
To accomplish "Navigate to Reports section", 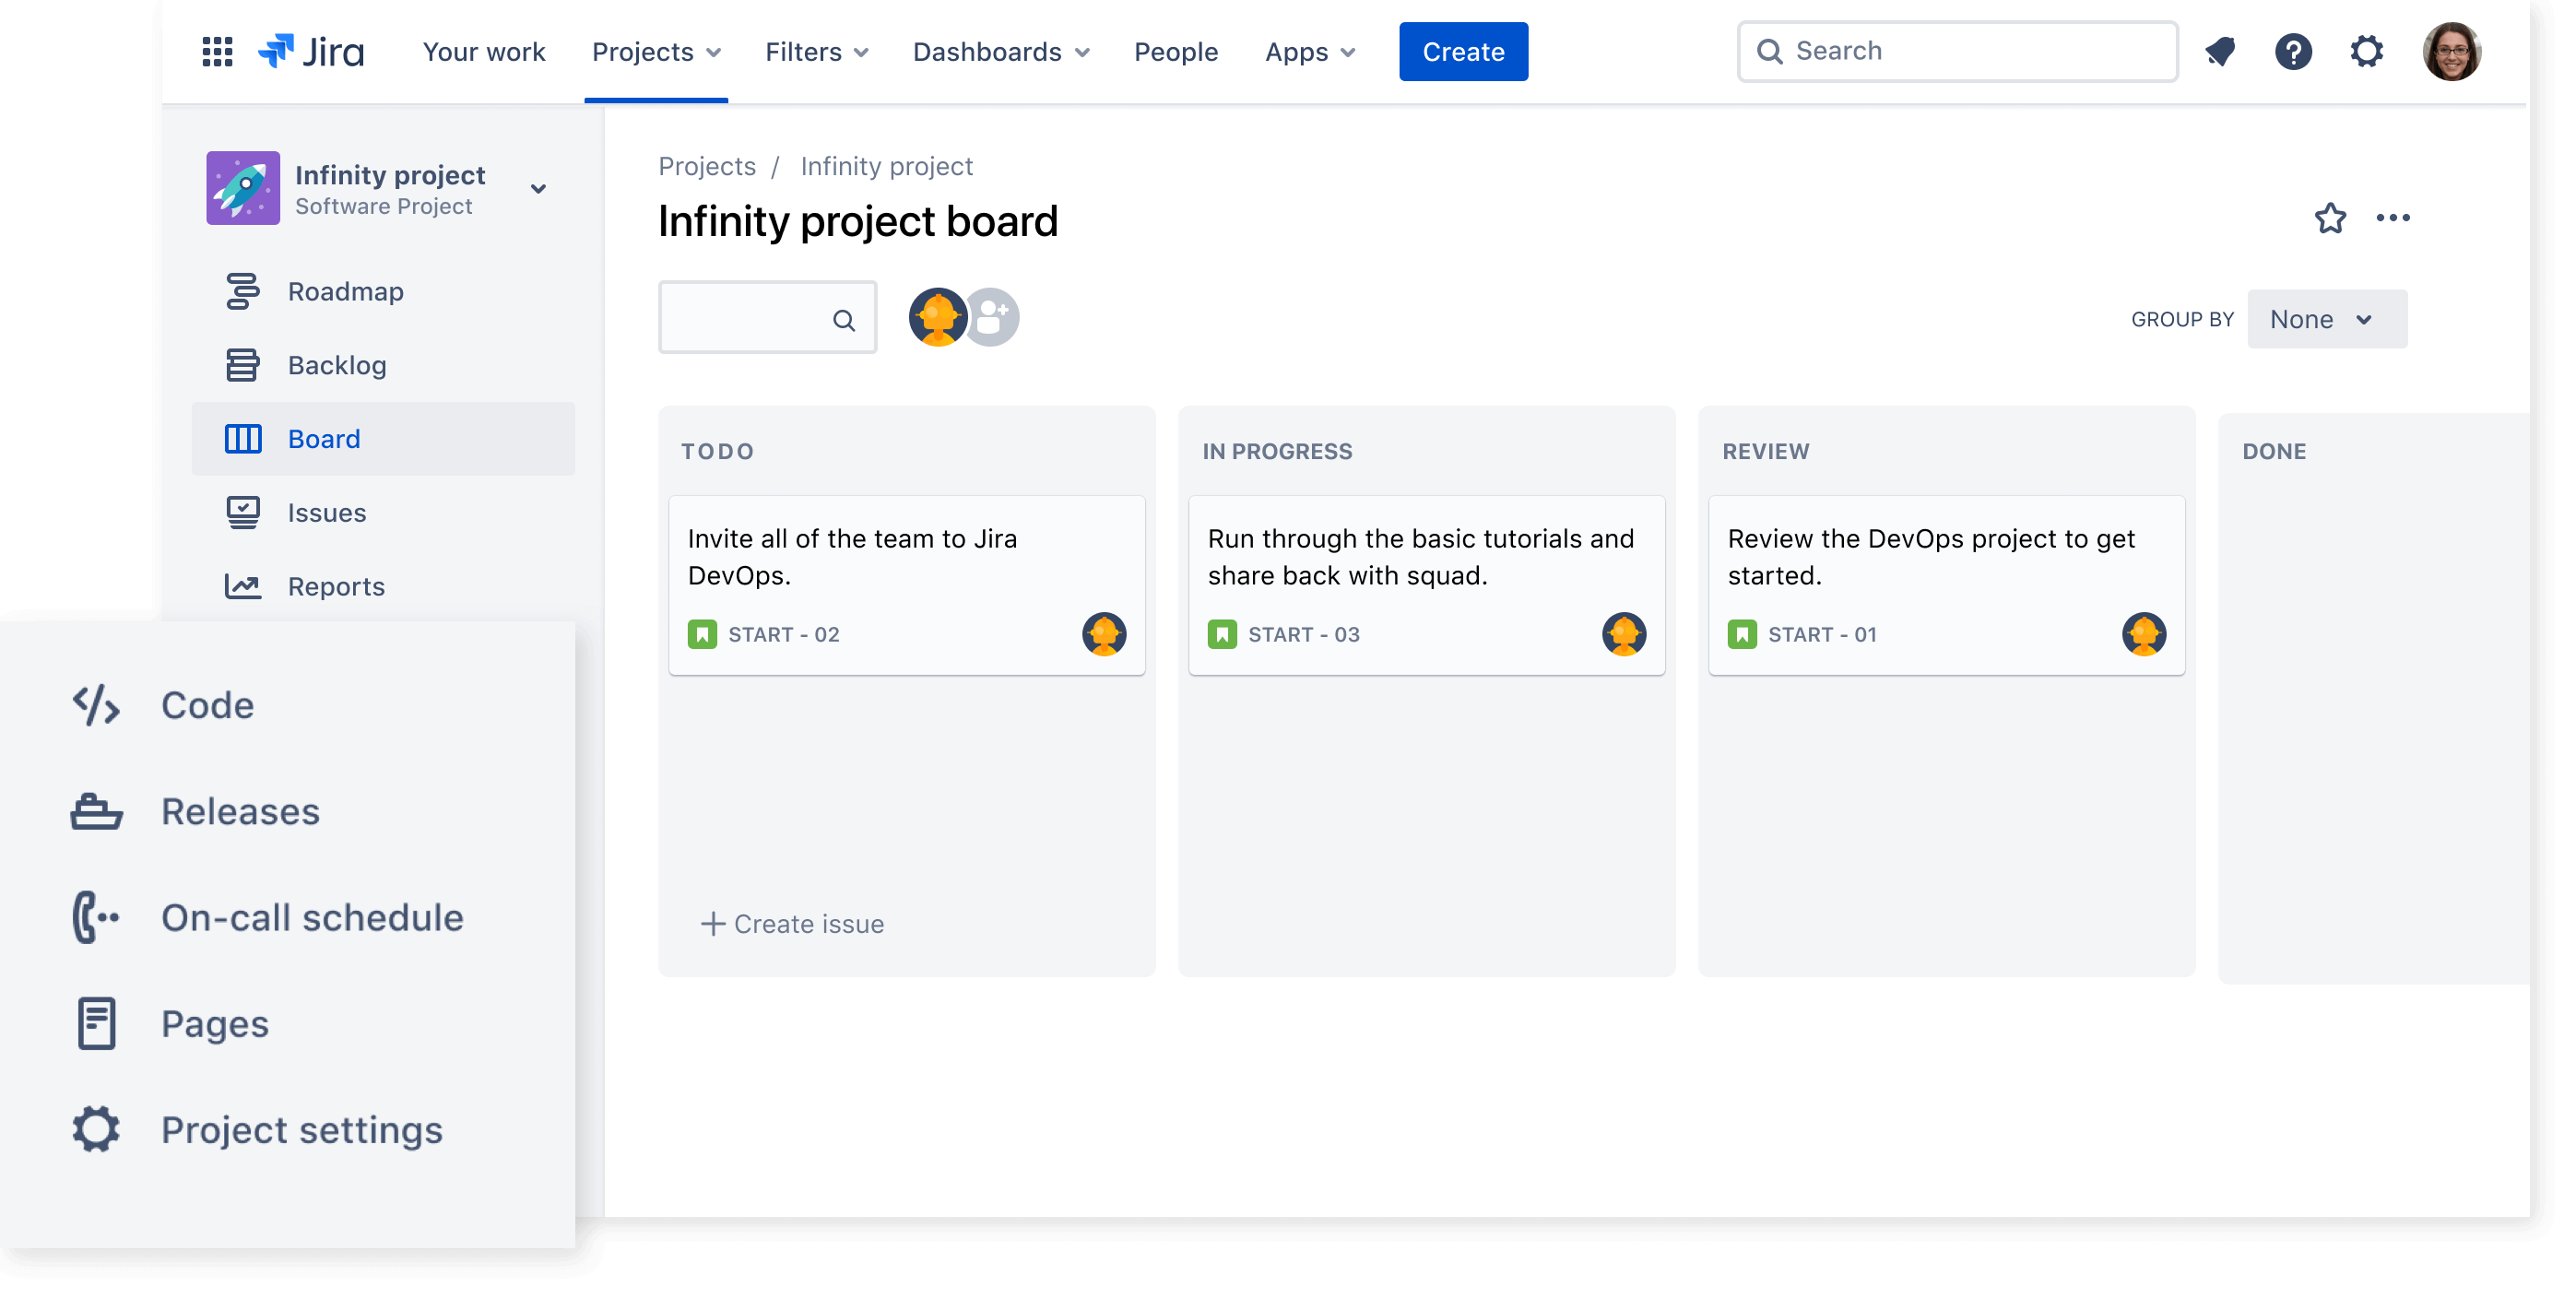I will point(337,586).
